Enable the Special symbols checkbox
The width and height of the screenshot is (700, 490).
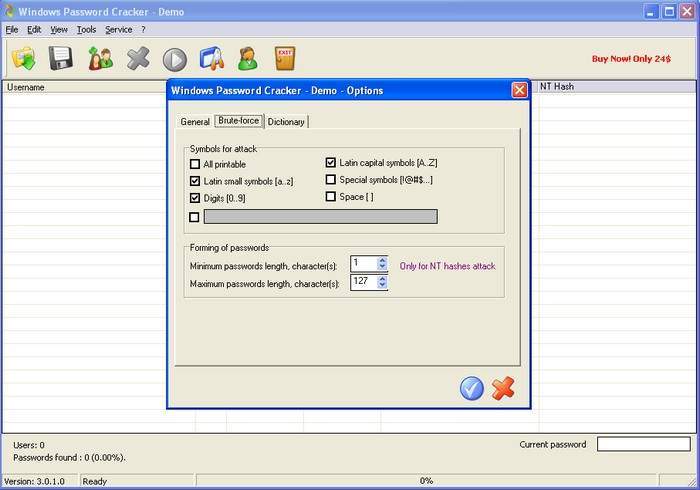tap(331, 180)
